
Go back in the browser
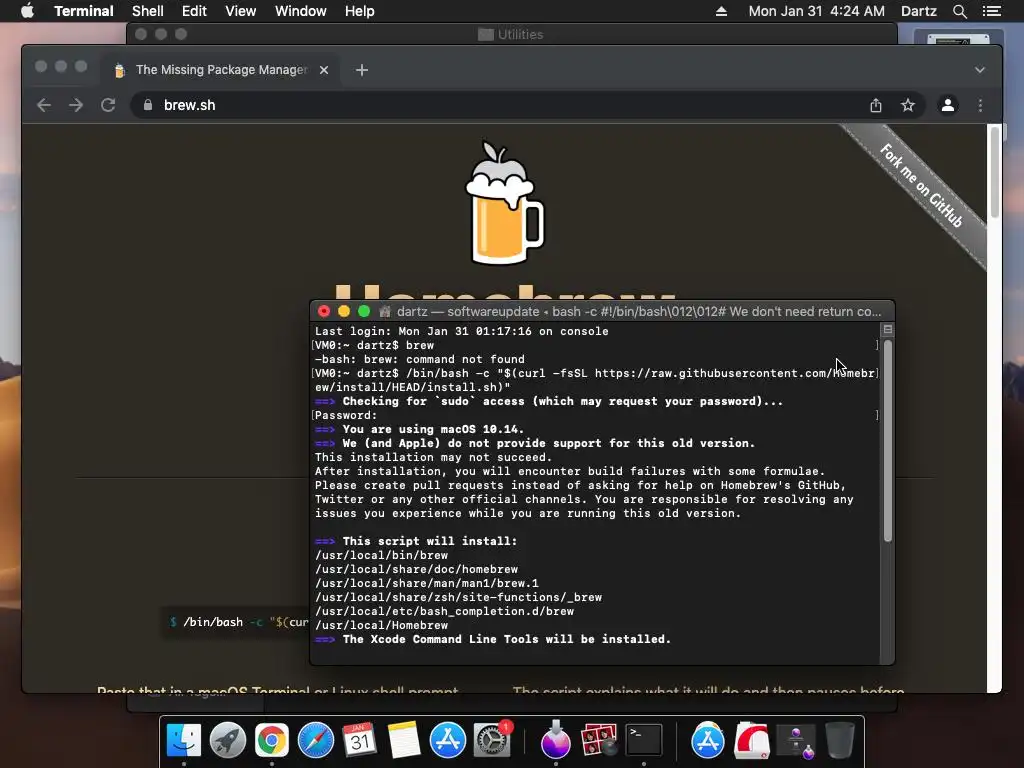coord(44,105)
